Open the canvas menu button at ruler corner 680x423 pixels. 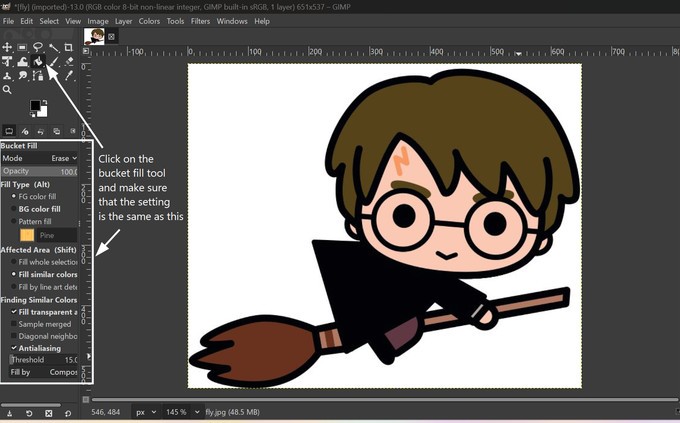[86, 51]
